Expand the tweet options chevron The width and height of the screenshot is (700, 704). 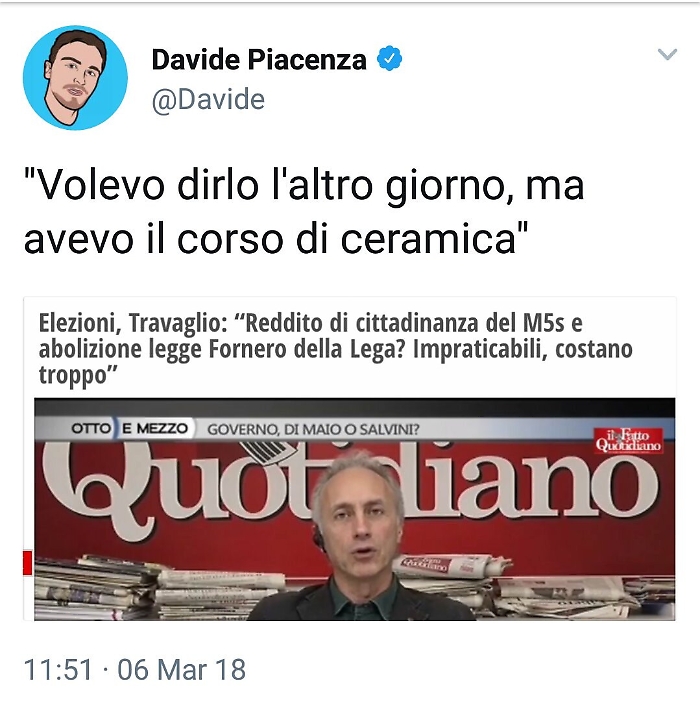point(667,54)
